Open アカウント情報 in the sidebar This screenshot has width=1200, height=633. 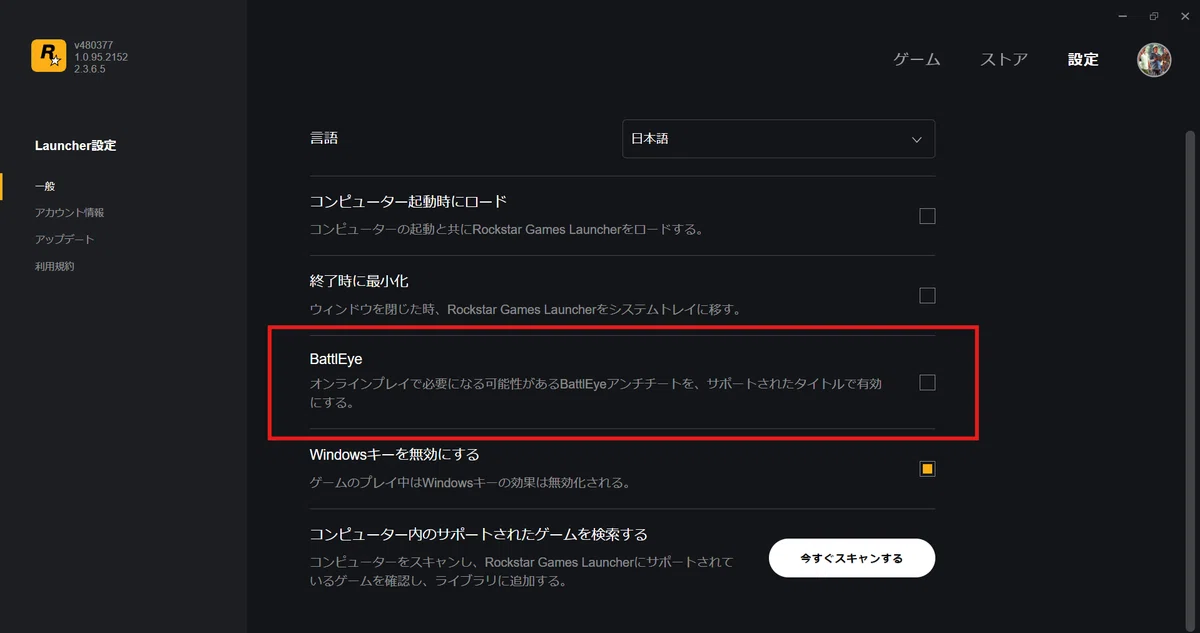(x=69, y=213)
